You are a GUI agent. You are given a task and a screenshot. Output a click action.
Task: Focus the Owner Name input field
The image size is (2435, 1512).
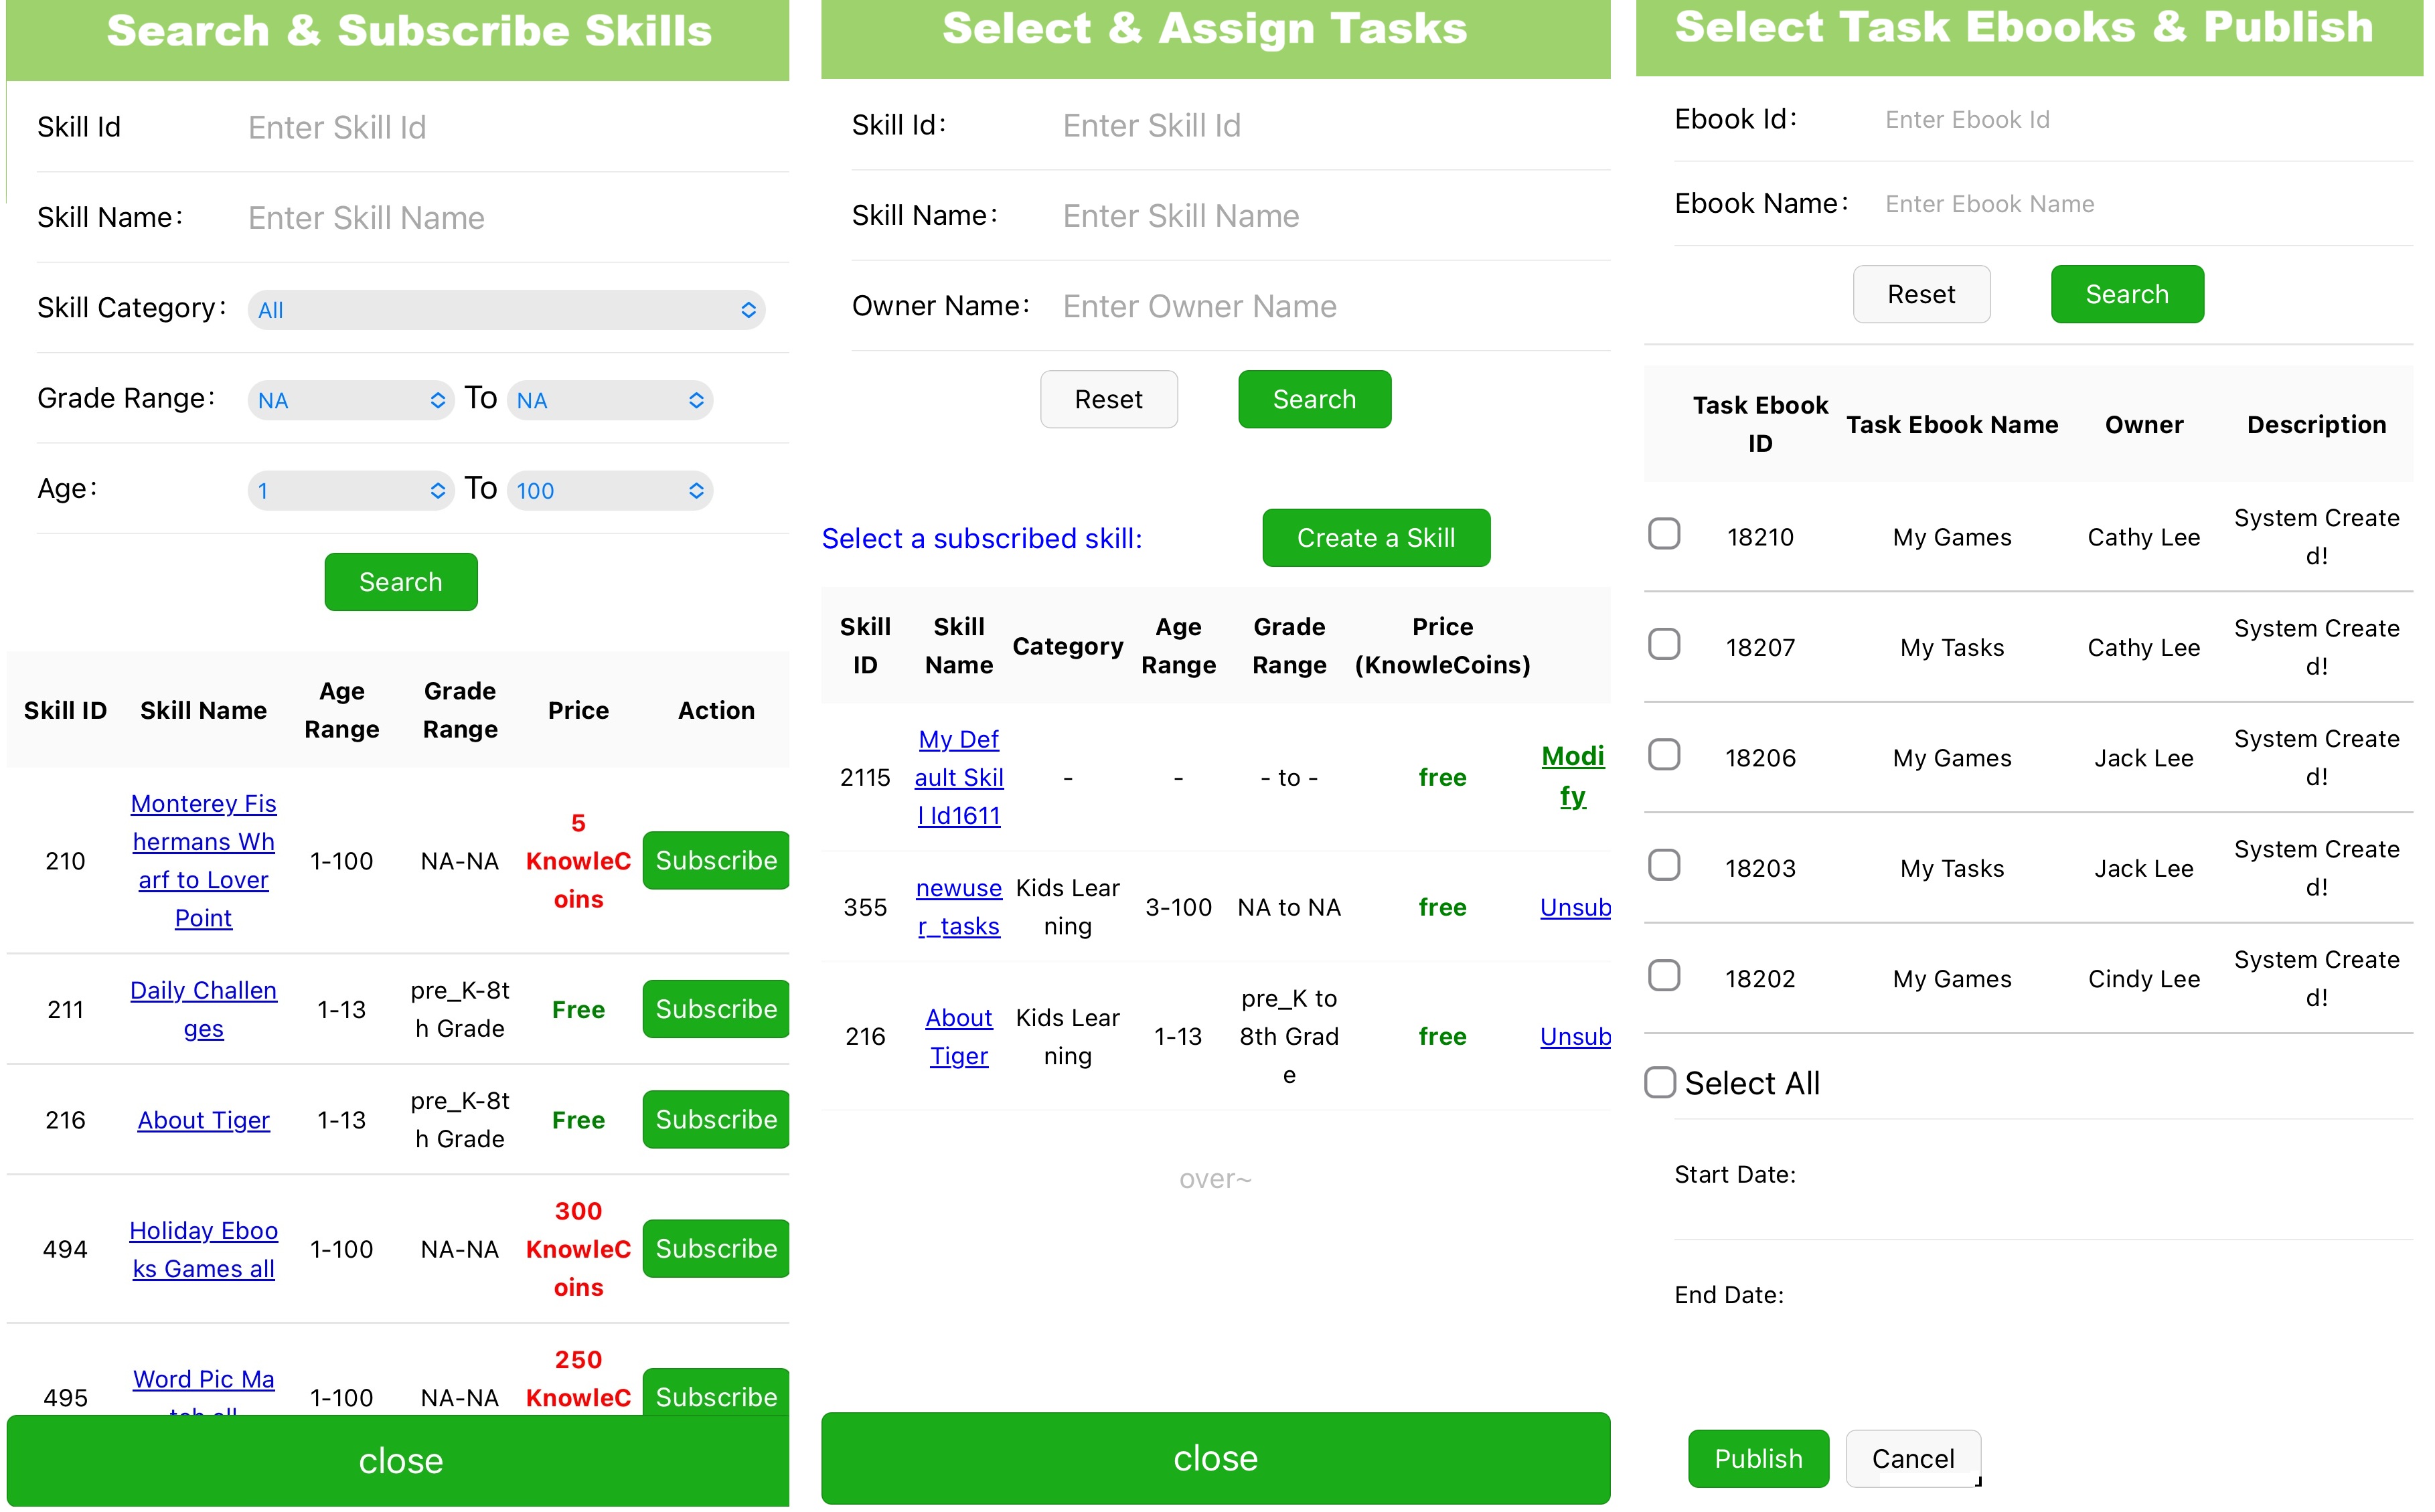(1330, 307)
